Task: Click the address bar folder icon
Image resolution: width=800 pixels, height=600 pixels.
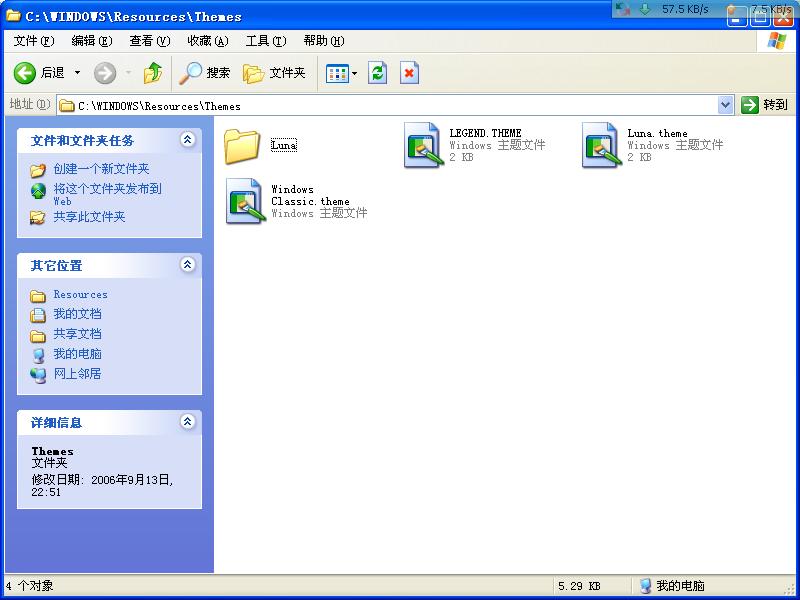Action: point(67,106)
